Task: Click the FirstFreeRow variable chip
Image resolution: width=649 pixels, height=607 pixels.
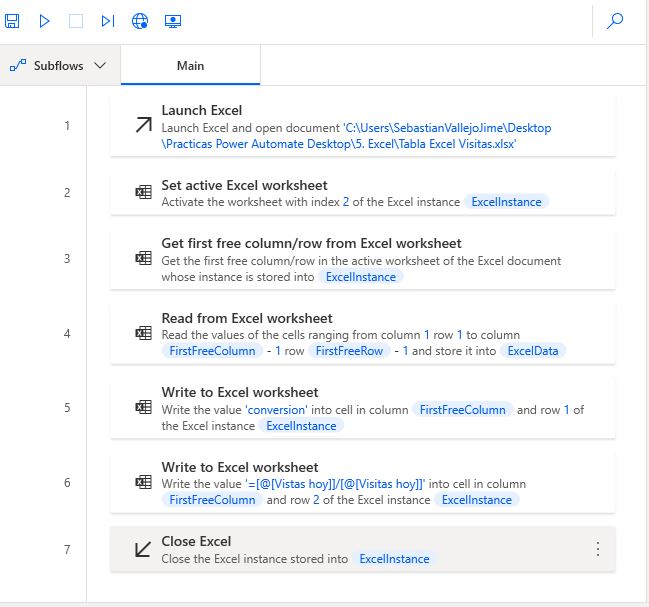Action: 349,351
